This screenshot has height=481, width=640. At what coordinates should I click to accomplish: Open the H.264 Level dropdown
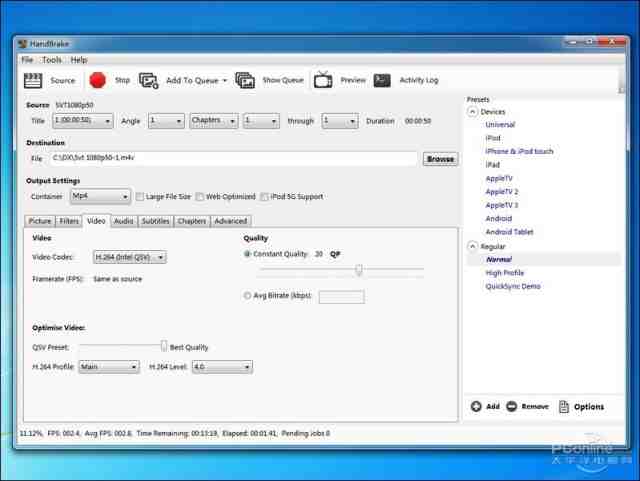point(222,367)
